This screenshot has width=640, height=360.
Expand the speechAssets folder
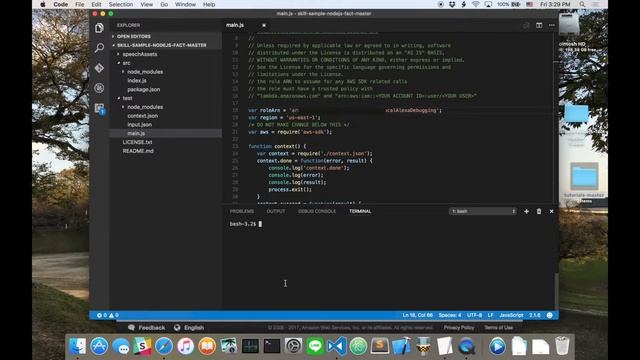click(x=140, y=54)
